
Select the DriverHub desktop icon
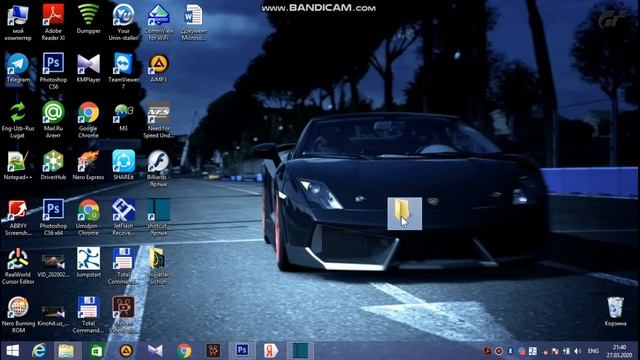53,165
